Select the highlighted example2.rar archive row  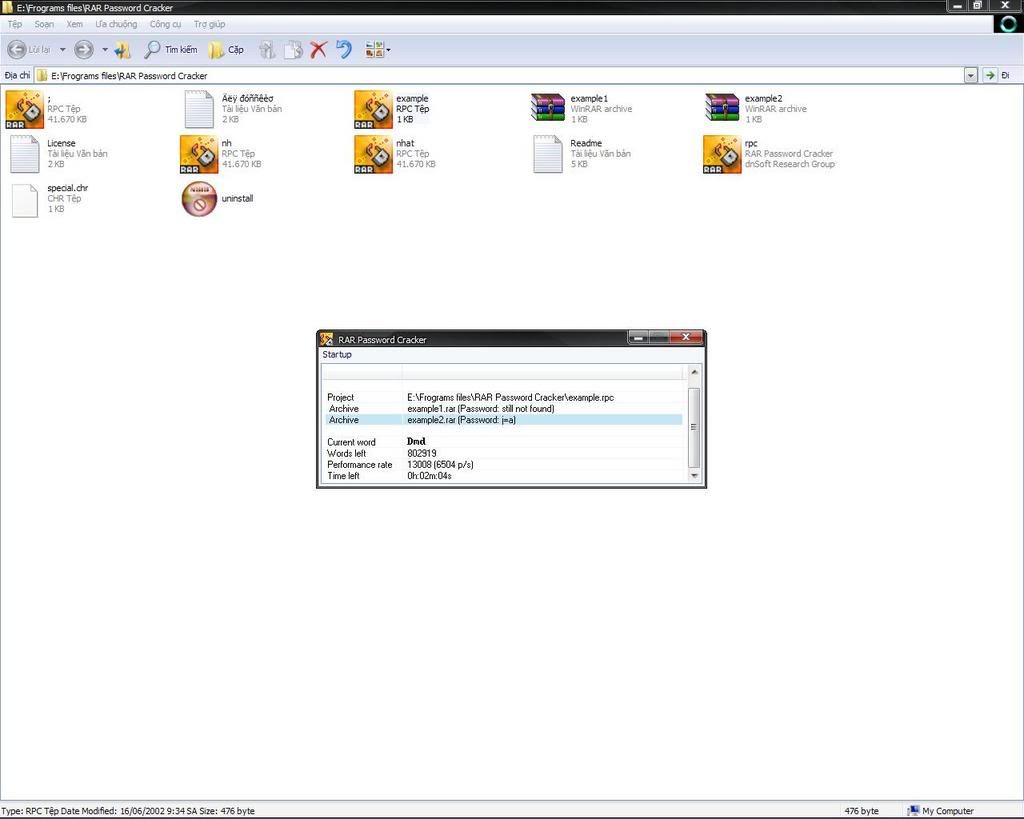(504, 420)
